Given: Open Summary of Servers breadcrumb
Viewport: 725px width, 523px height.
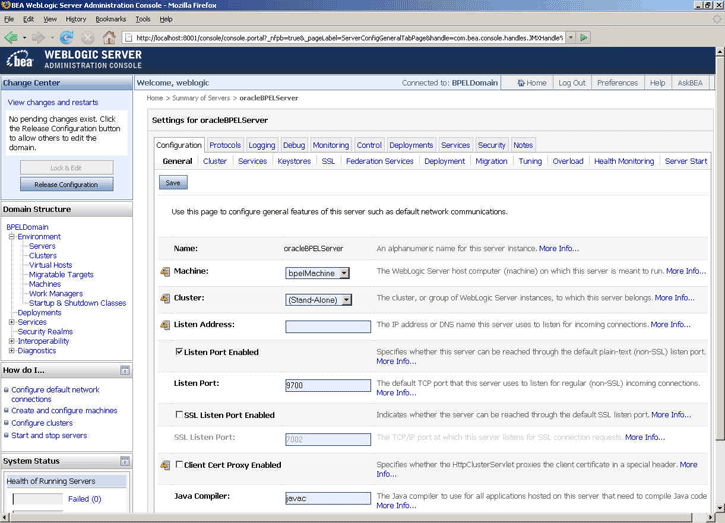Looking at the screenshot, I should [201, 98].
